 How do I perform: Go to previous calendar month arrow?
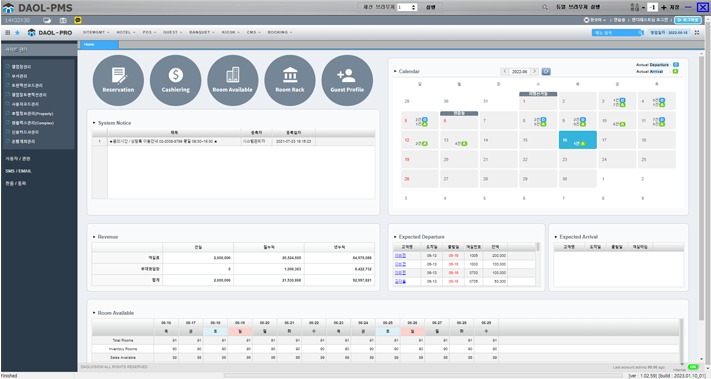pos(505,72)
